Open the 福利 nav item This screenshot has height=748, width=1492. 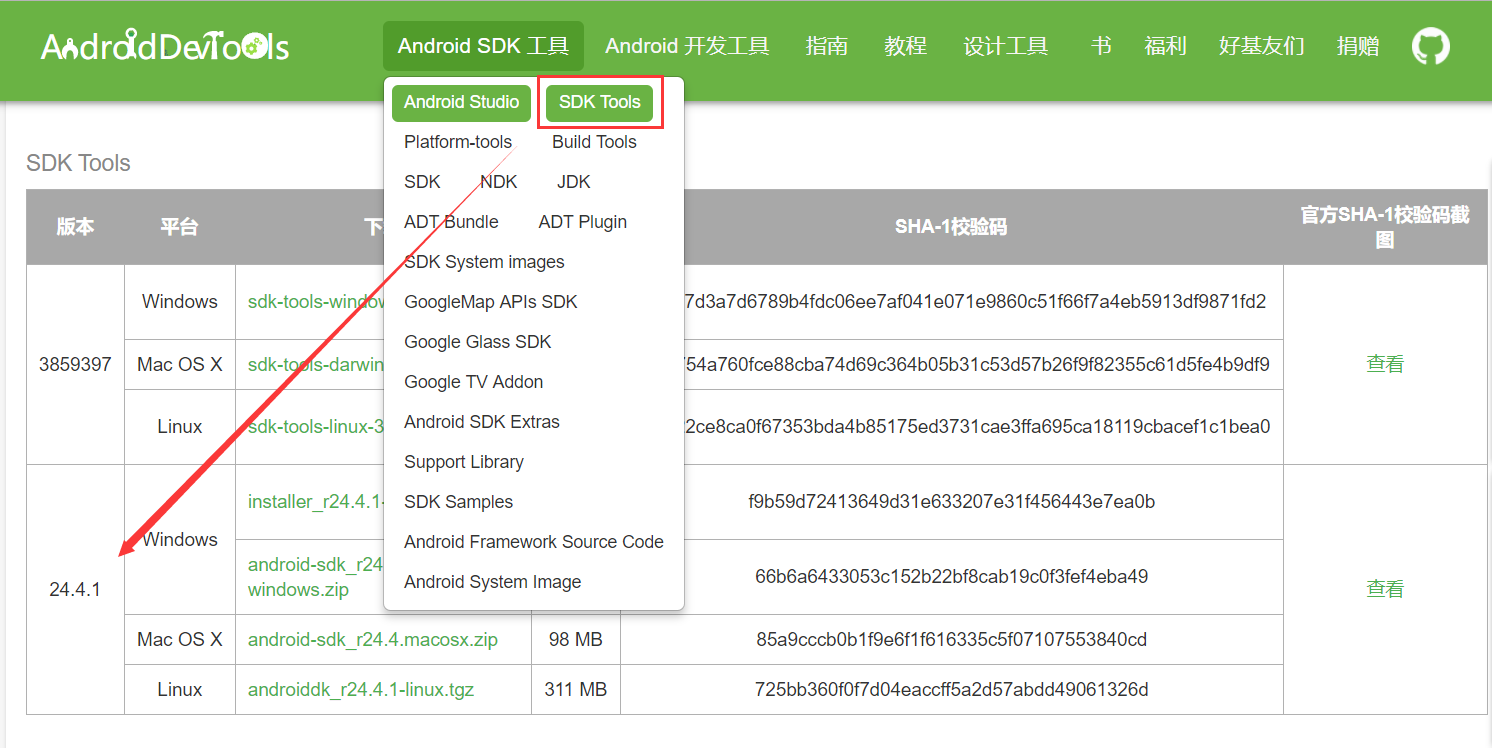coord(1165,46)
